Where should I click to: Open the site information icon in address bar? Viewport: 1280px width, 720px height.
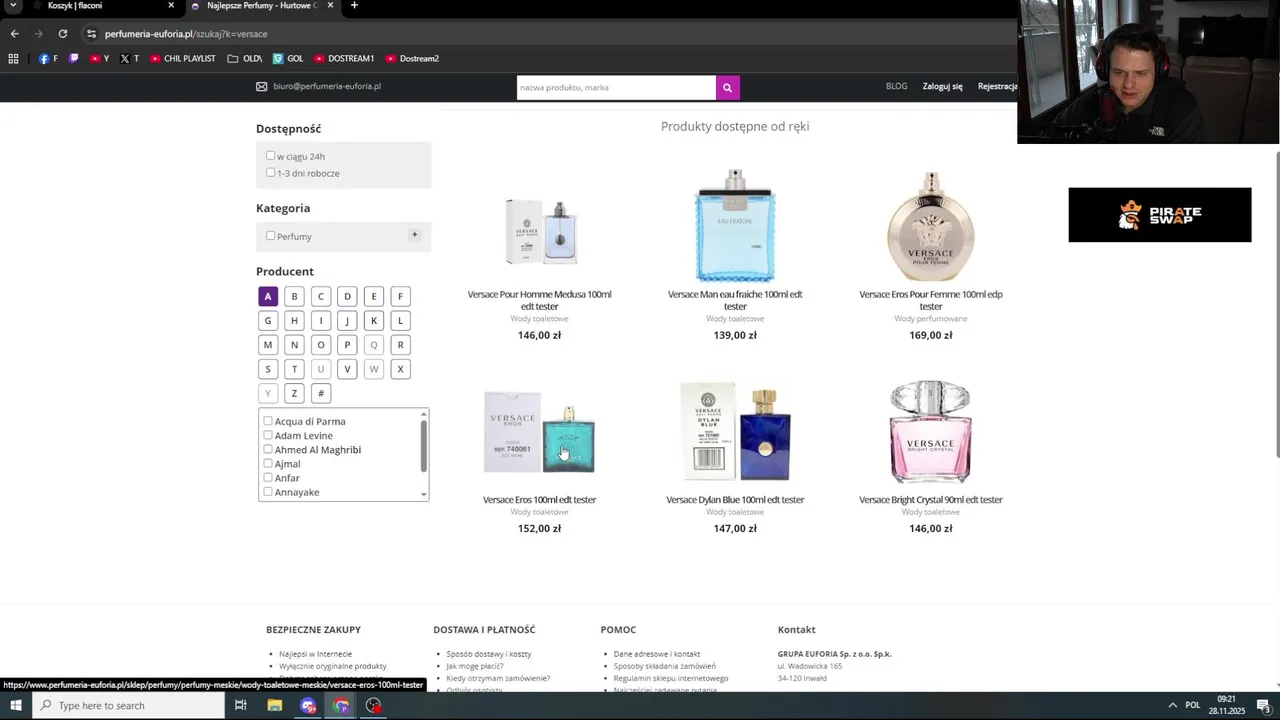(x=91, y=34)
